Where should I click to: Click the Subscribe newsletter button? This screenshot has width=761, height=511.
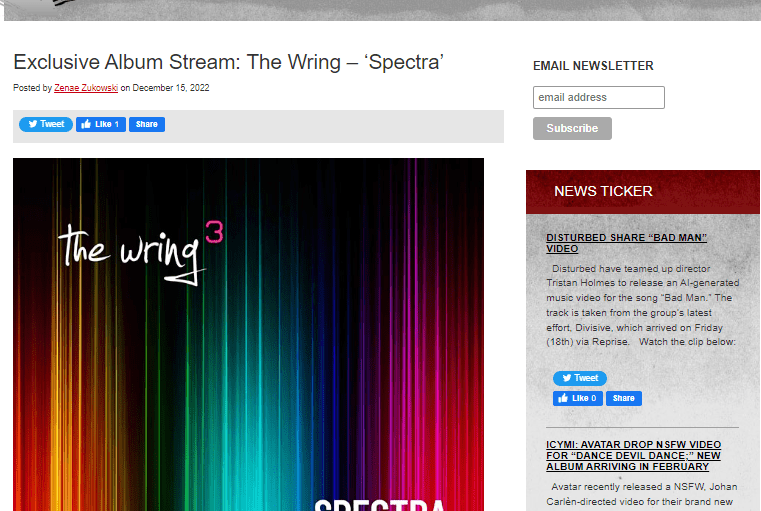tap(572, 129)
